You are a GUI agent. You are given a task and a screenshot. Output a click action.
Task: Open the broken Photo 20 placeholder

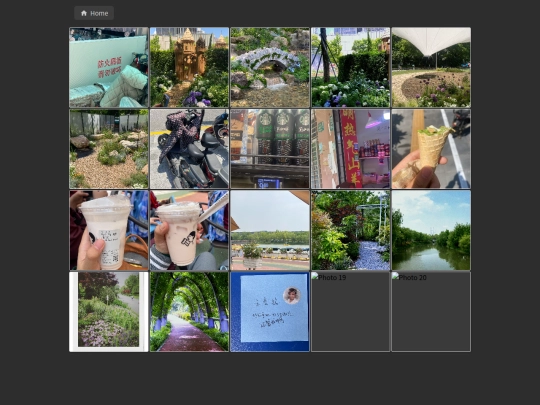pos(431,312)
